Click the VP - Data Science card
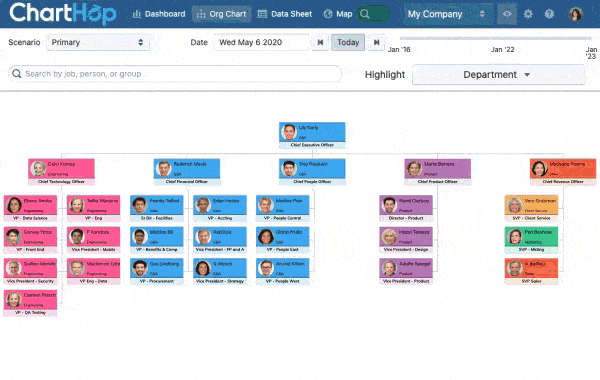Viewport: 600px width, 380px height. pos(30,208)
